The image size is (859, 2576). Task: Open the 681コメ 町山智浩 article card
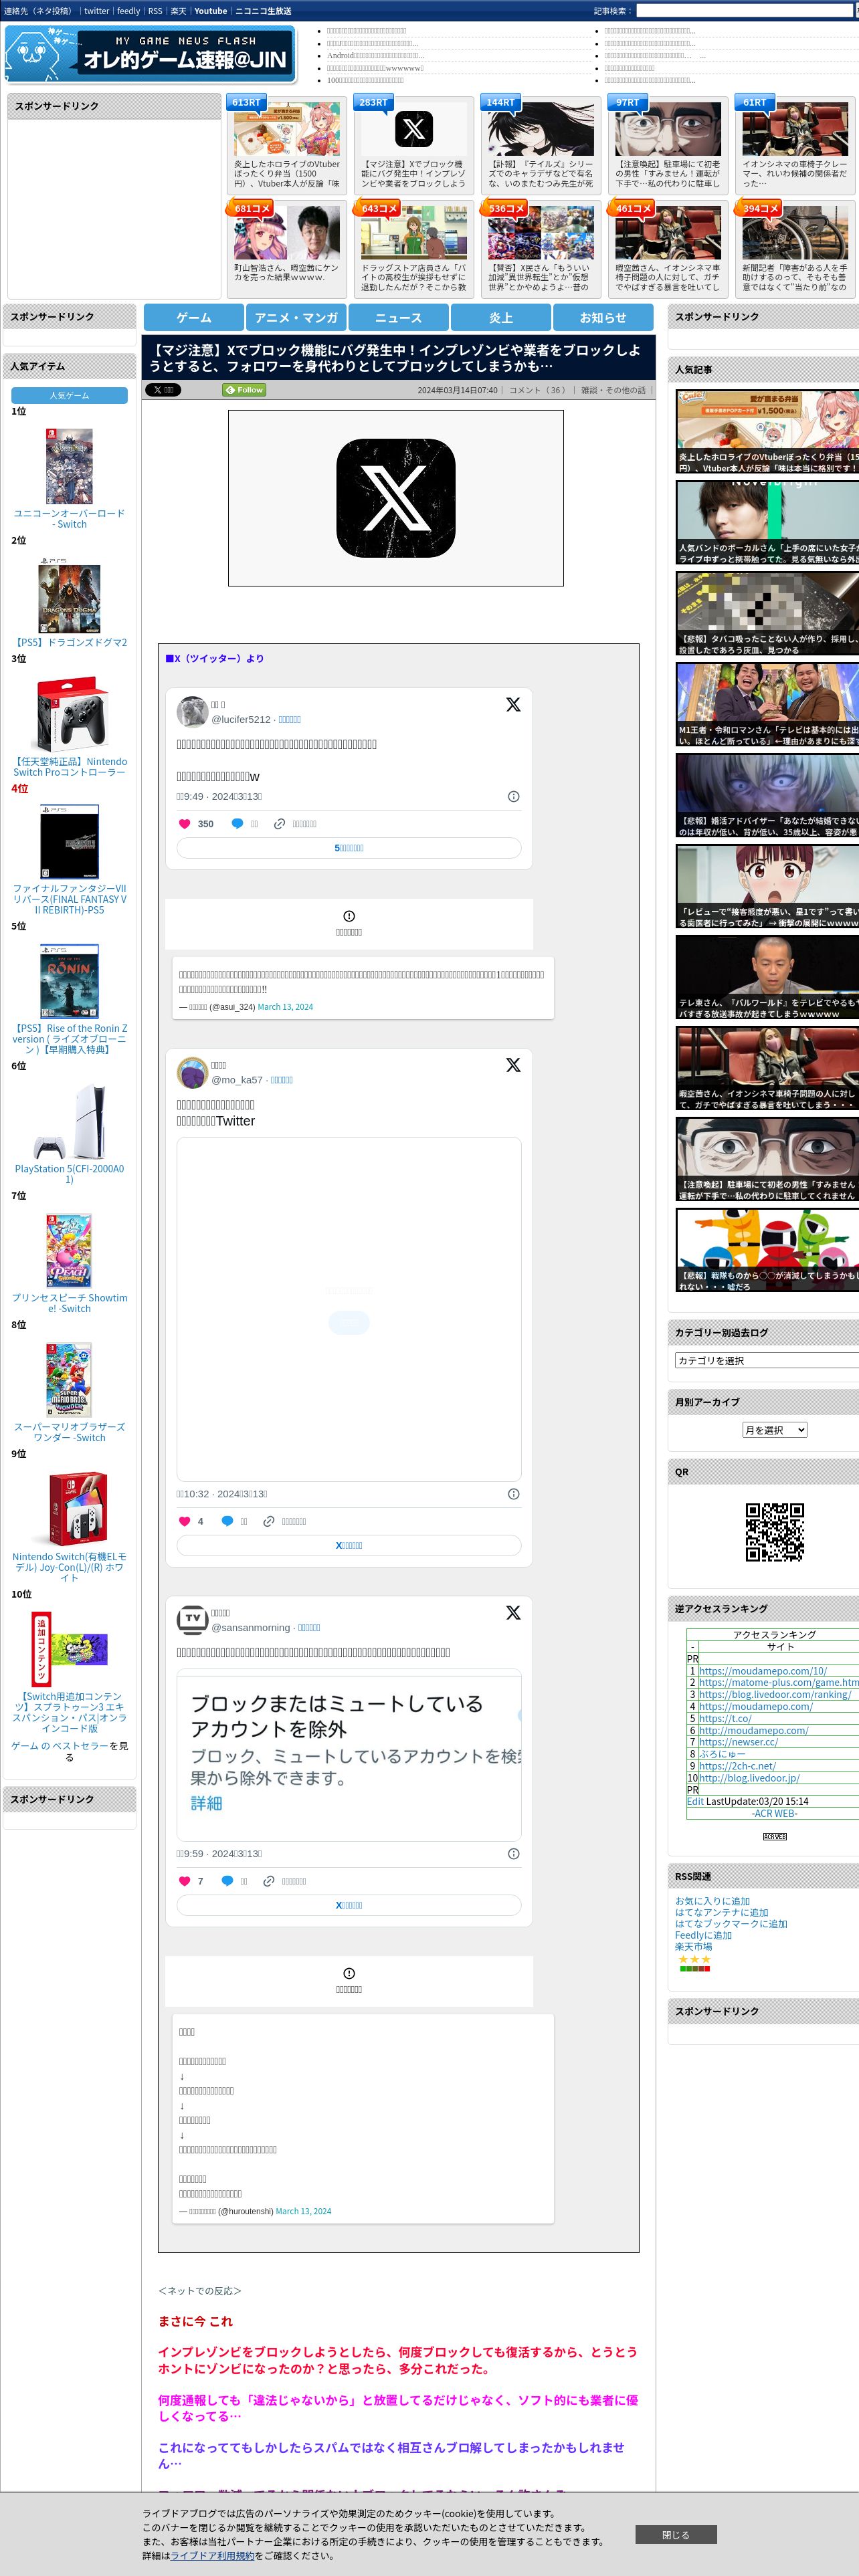coord(286,249)
